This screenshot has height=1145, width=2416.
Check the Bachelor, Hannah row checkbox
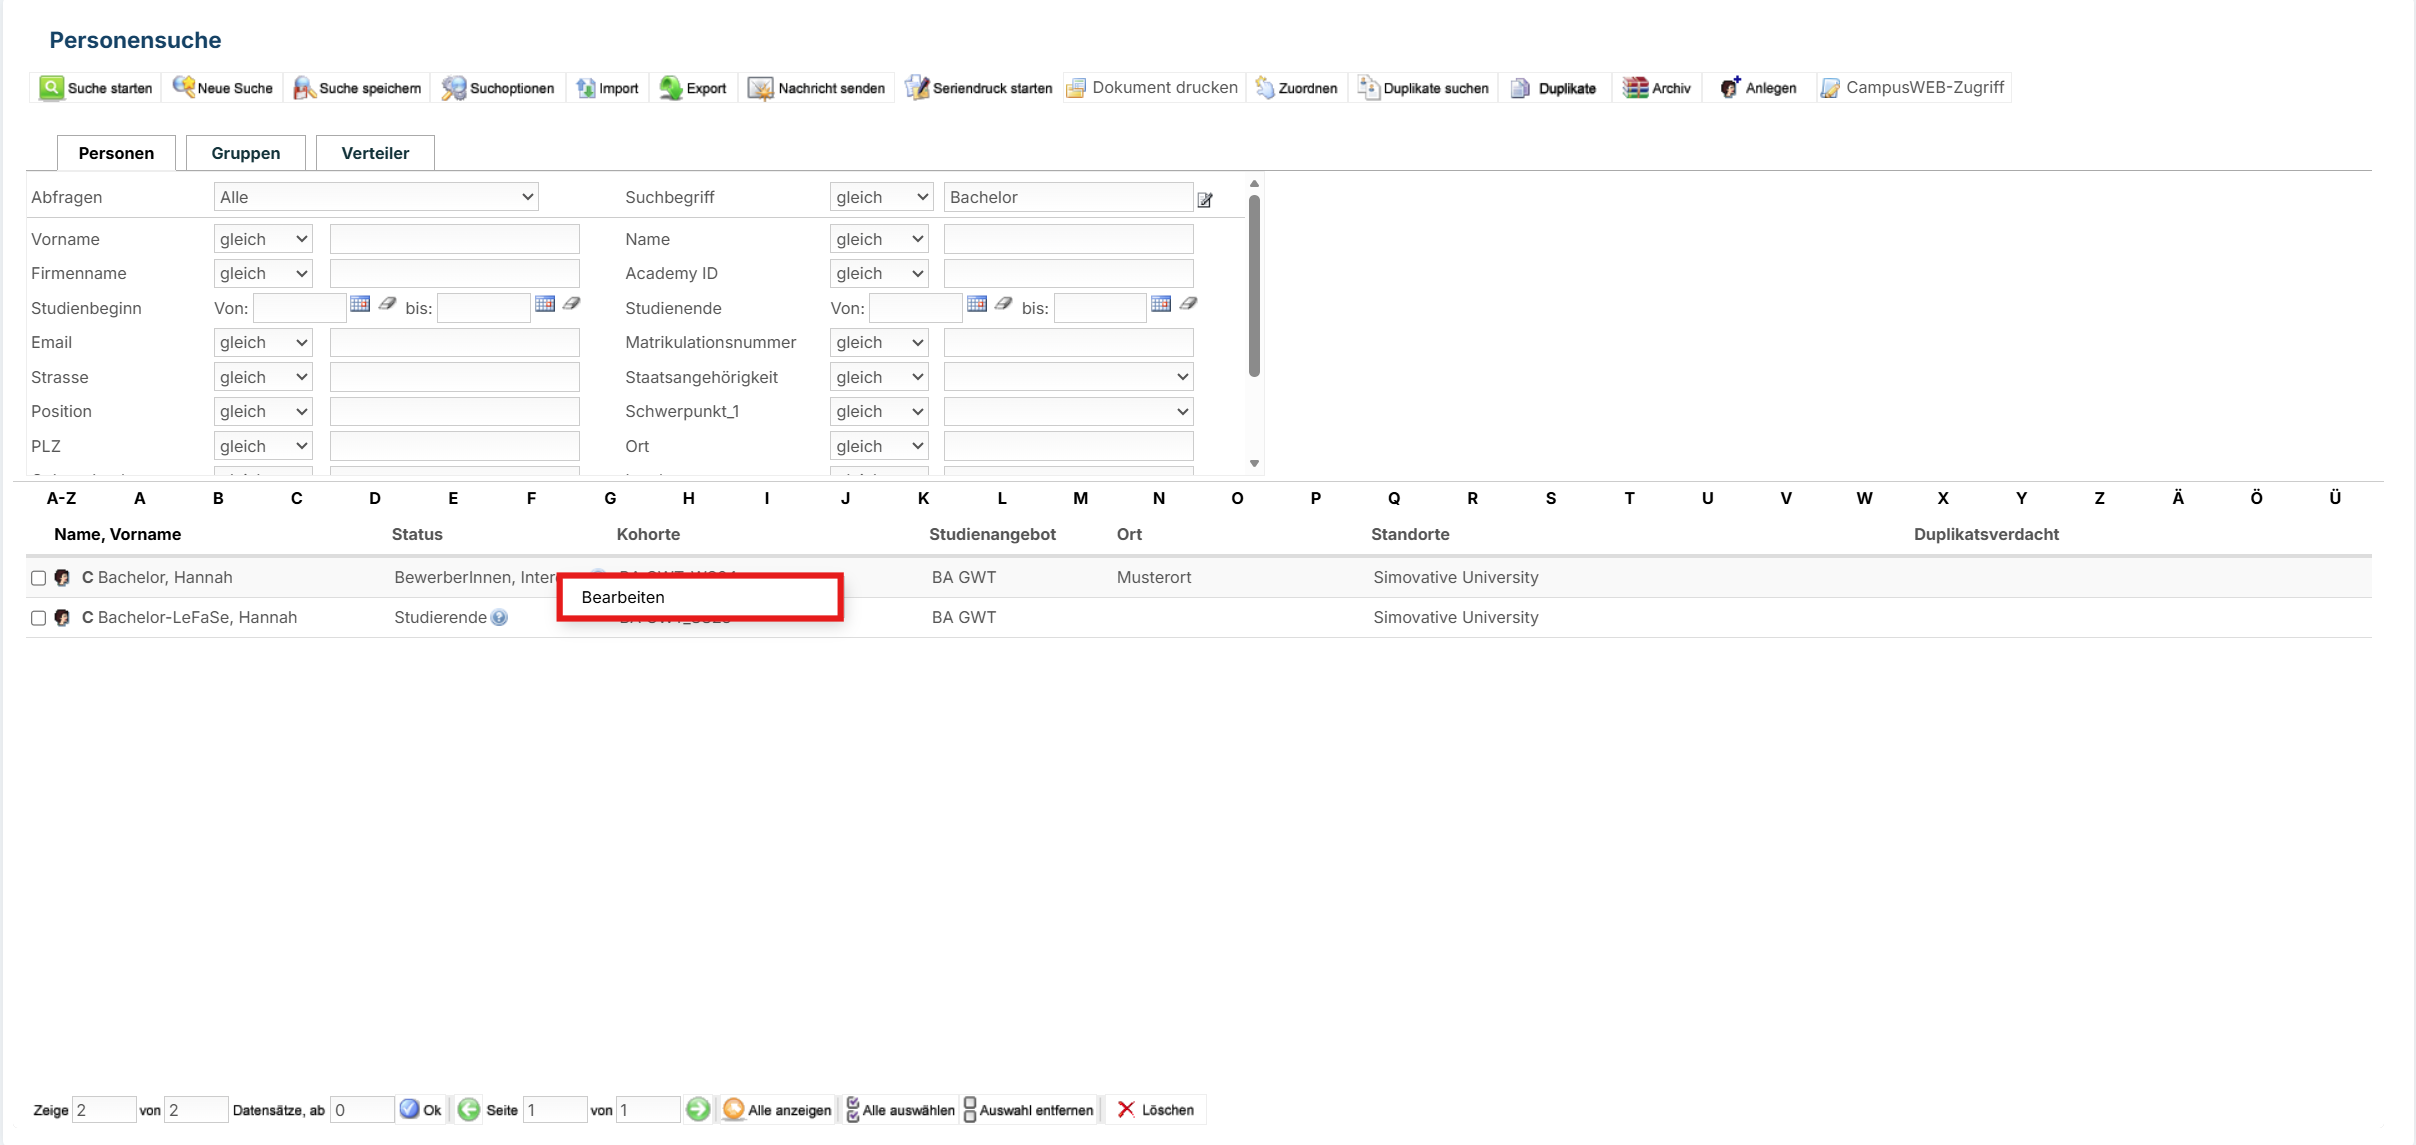38,578
